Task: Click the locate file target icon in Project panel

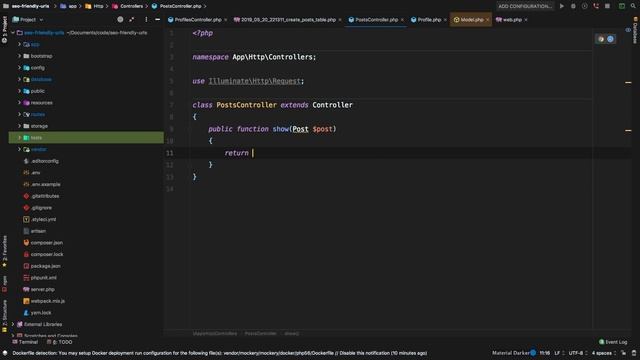Action: (x=120, y=19)
